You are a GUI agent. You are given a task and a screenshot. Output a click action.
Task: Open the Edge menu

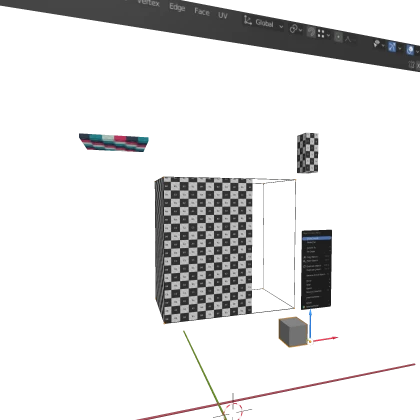pyautogui.click(x=177, y=7)
